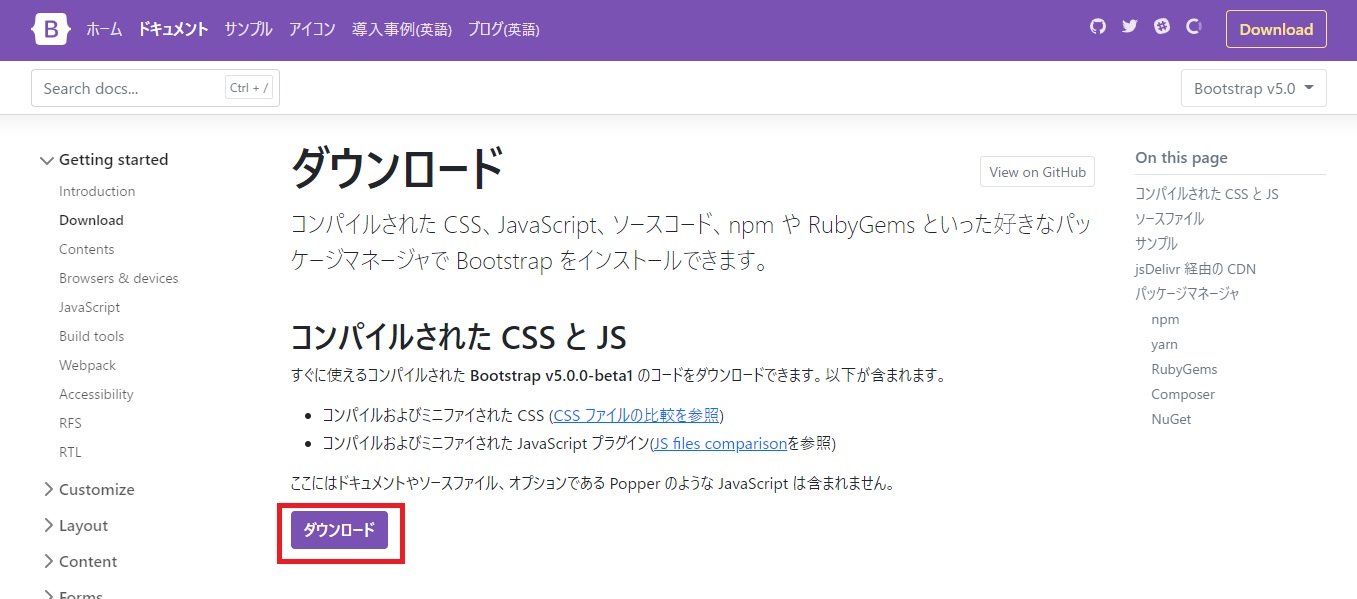Screen dimensions: 1357x599
Task: Select Webpack in the sidebar
Action: point(87,365)
